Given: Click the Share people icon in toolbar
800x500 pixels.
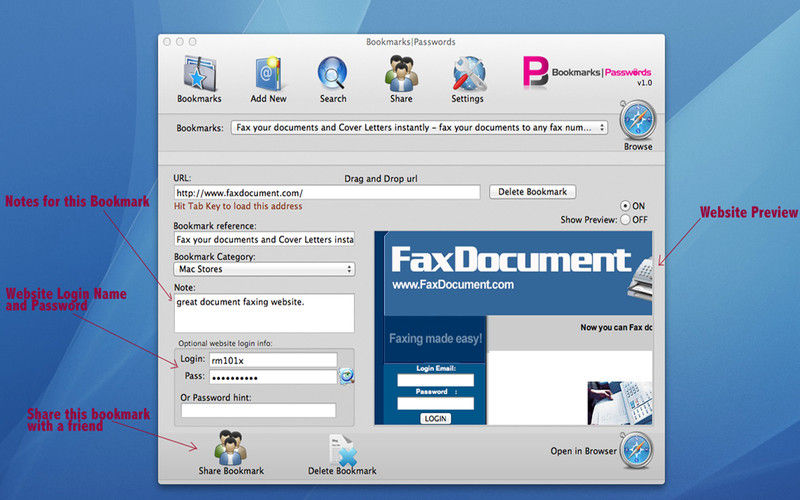Looking at the screenshot, I should (402, 73).
